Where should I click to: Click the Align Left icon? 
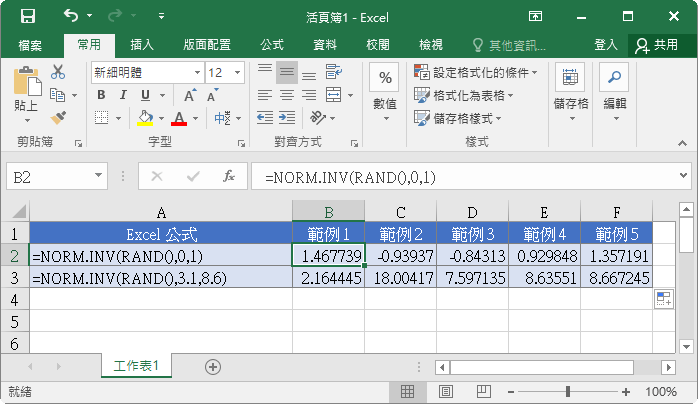pos(265,95)
